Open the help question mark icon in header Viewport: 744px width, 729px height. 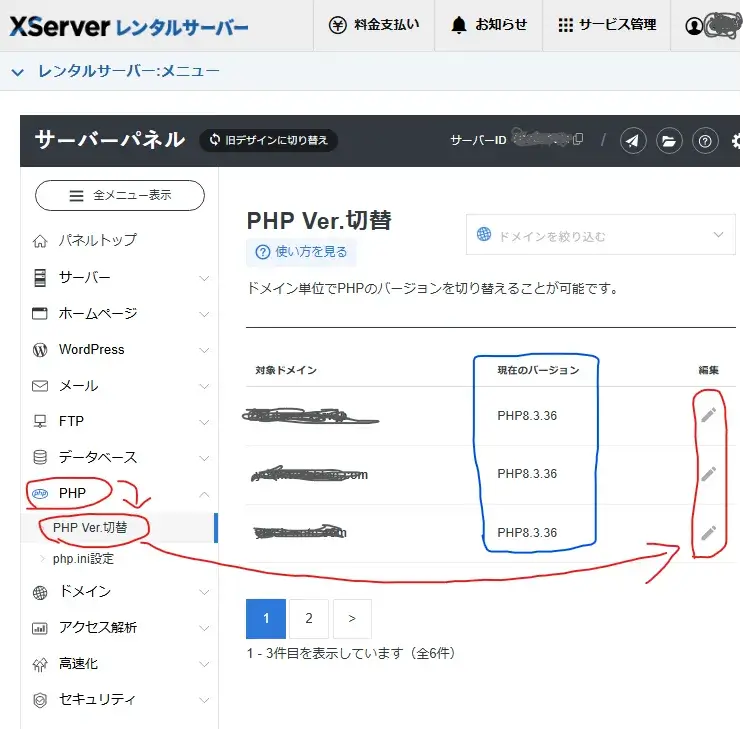click(x=705, y=140)
